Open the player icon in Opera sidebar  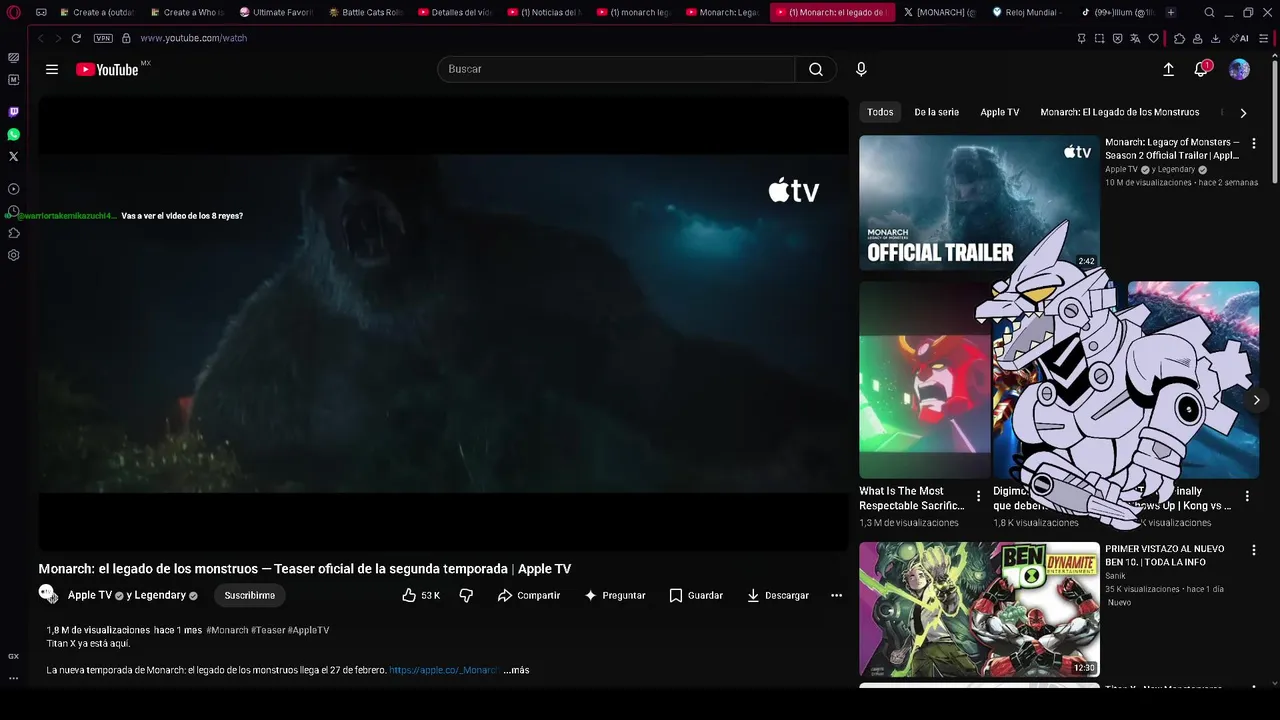pyautogui.click(x=13, y=189)
